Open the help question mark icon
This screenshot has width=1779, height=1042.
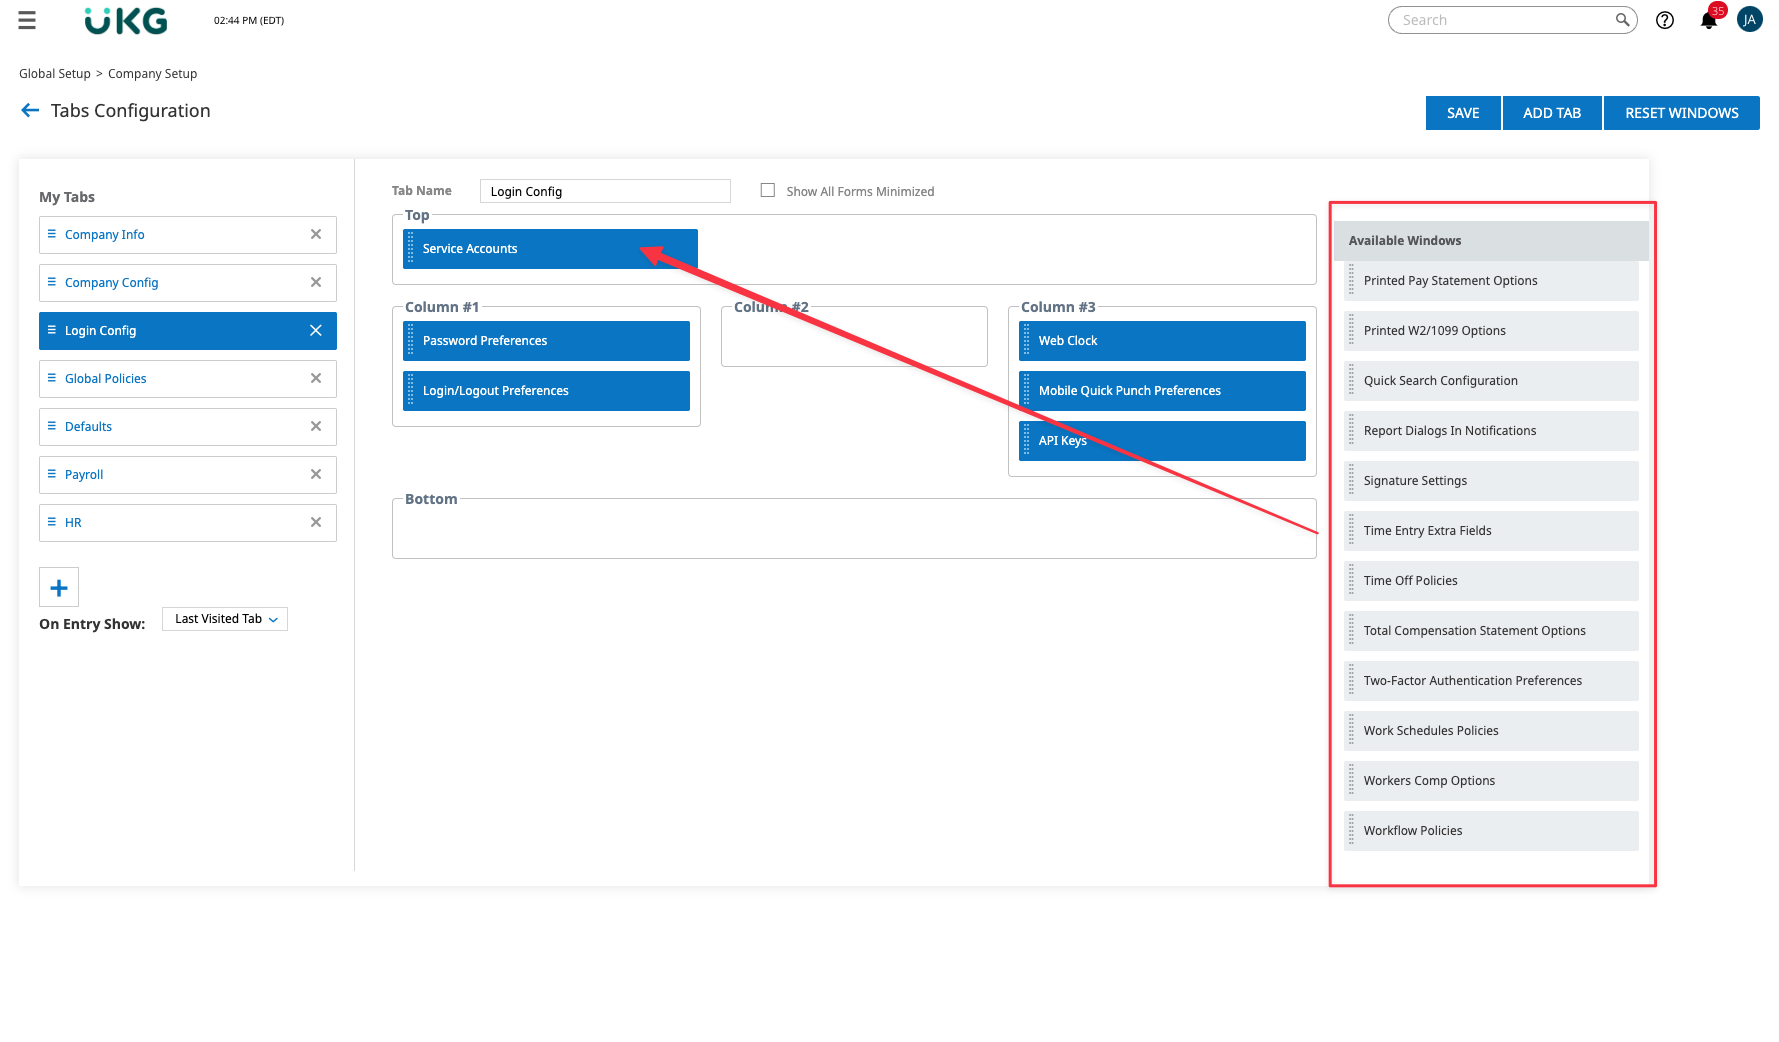point(1665,20)
